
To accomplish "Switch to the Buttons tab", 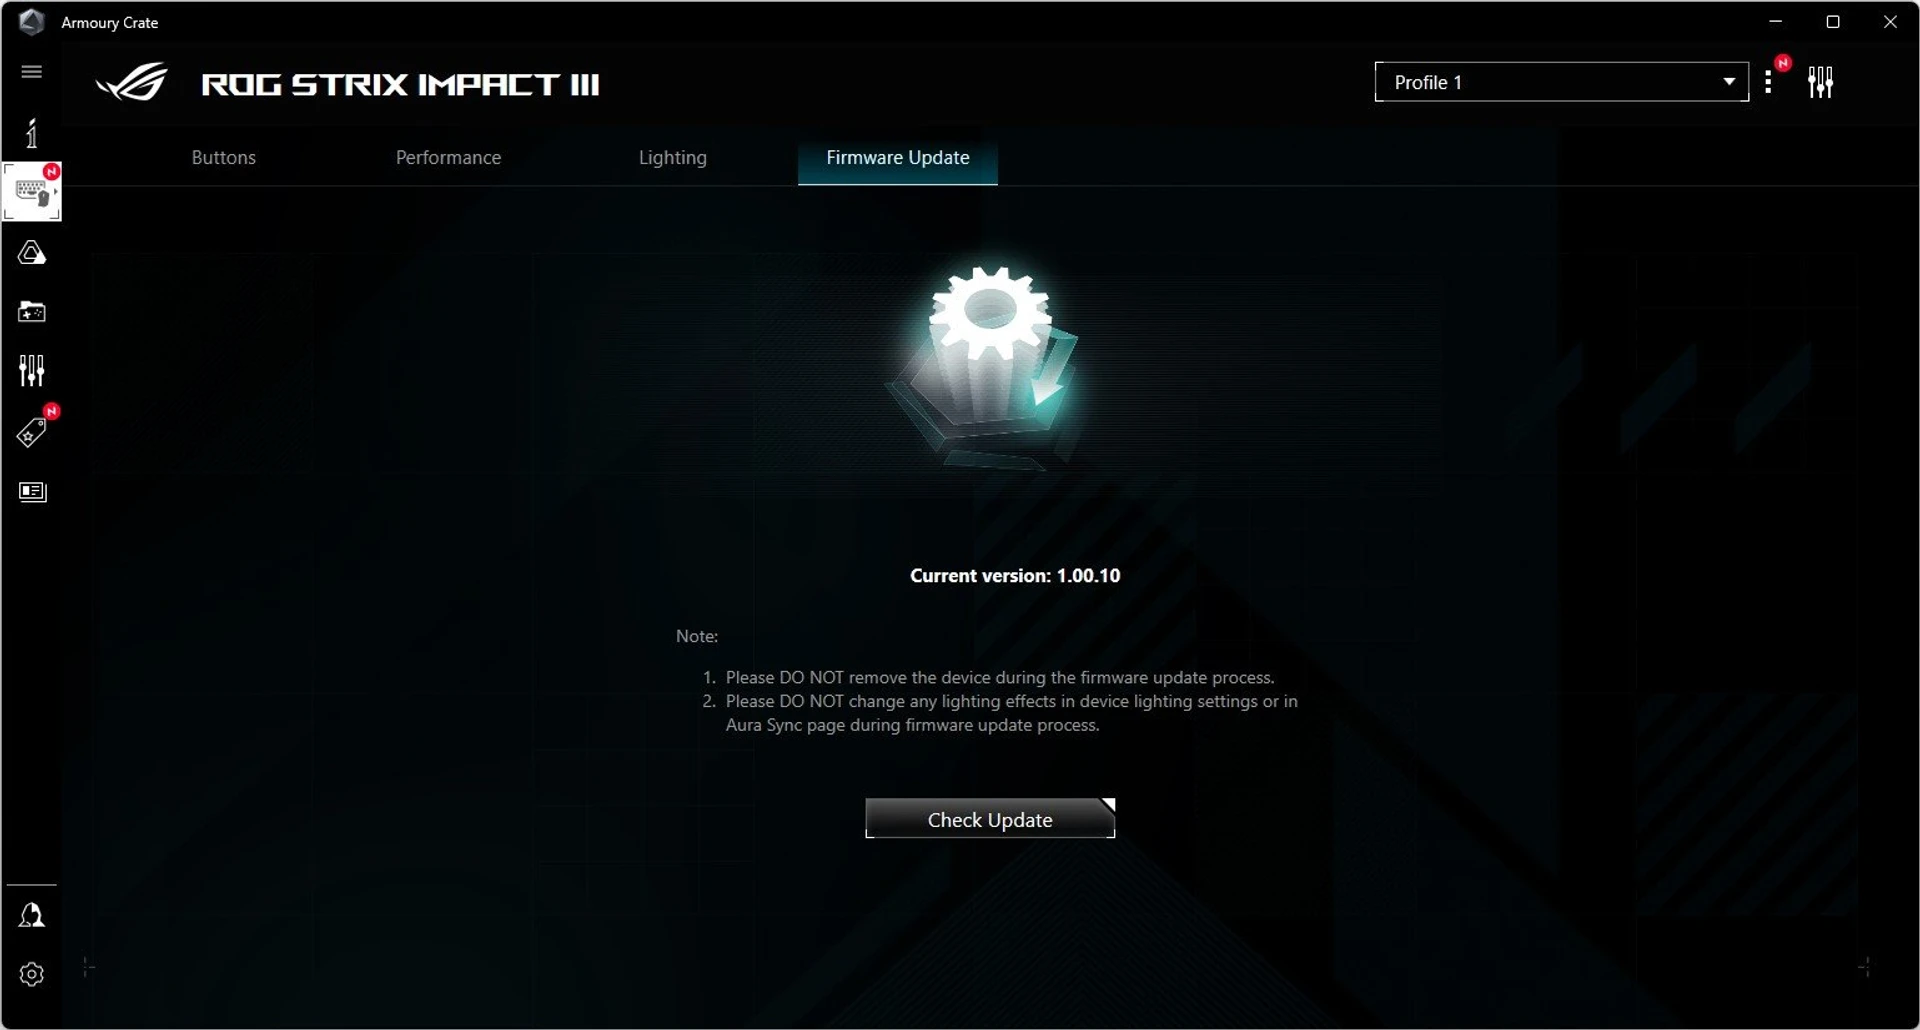I will [x=224, y=158].
